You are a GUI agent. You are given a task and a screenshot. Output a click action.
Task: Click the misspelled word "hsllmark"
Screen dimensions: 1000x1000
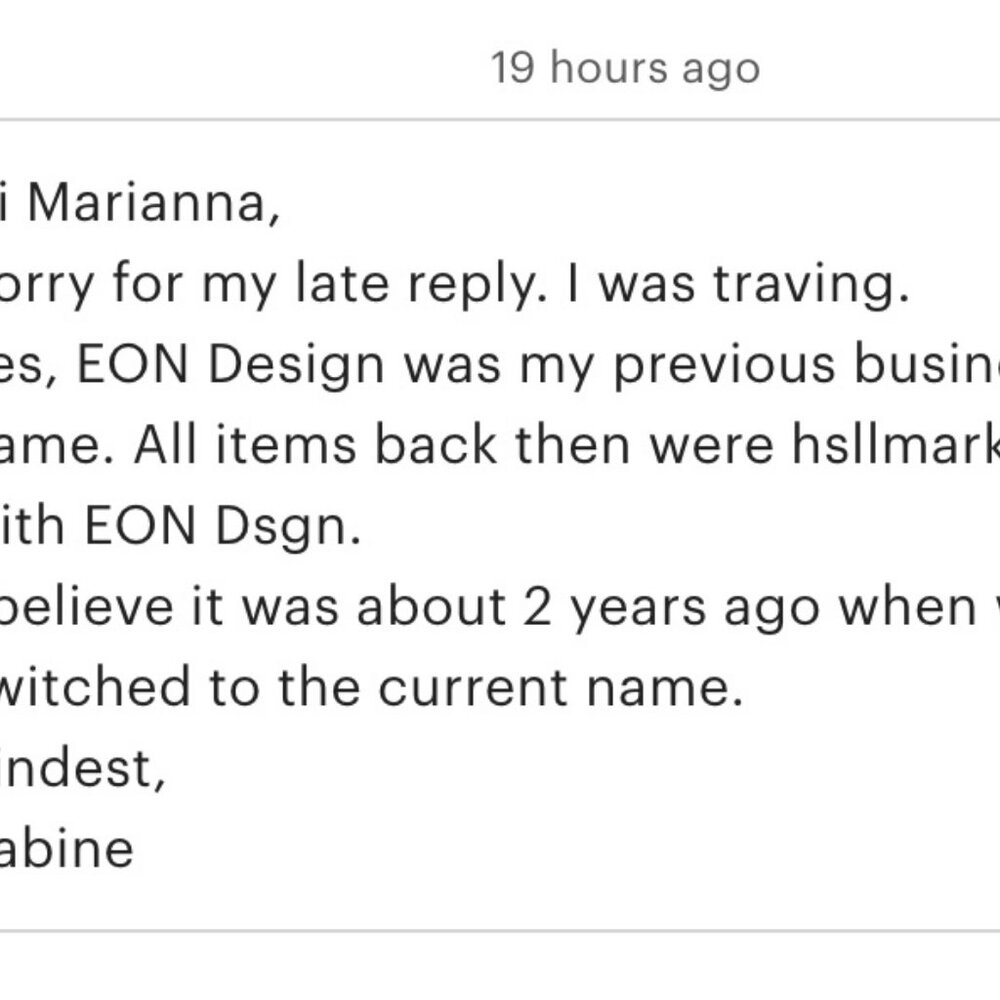(x=895, y=445)
